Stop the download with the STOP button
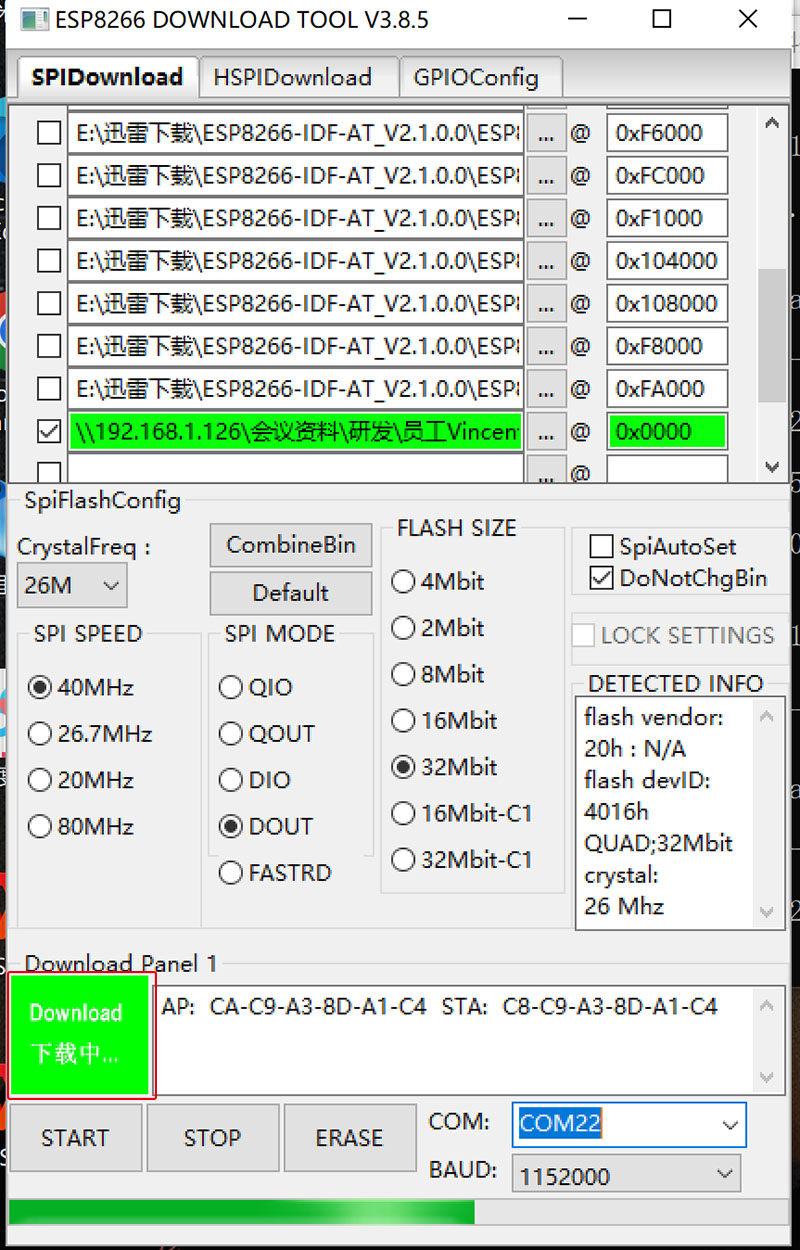The width and height of the screenshot is (800, 1250). tap(212, 1138)
